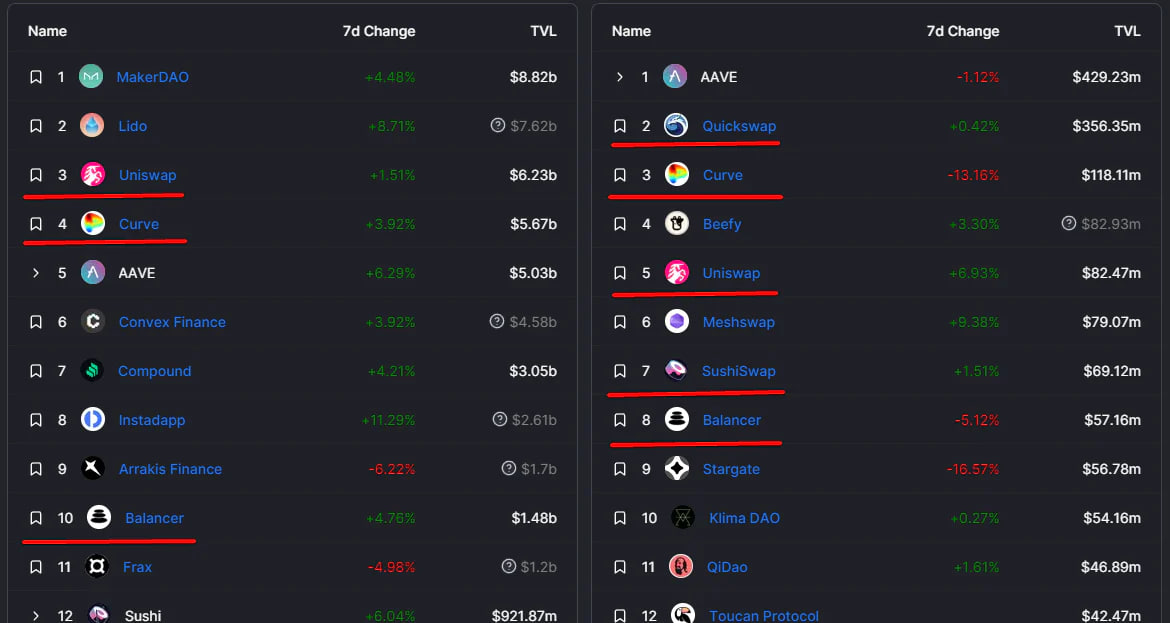Open the QiDao protocol link
The height and width of the screenshot is (623, 1170).
(727, 567)
